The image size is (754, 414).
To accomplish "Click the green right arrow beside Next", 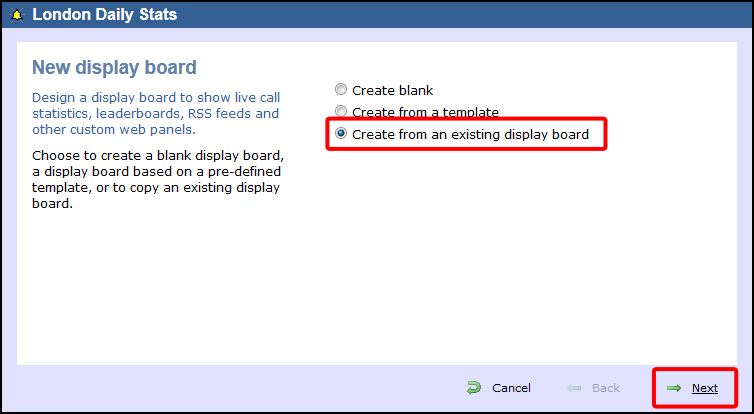I will pyautogui.click(x=674, y=388).
